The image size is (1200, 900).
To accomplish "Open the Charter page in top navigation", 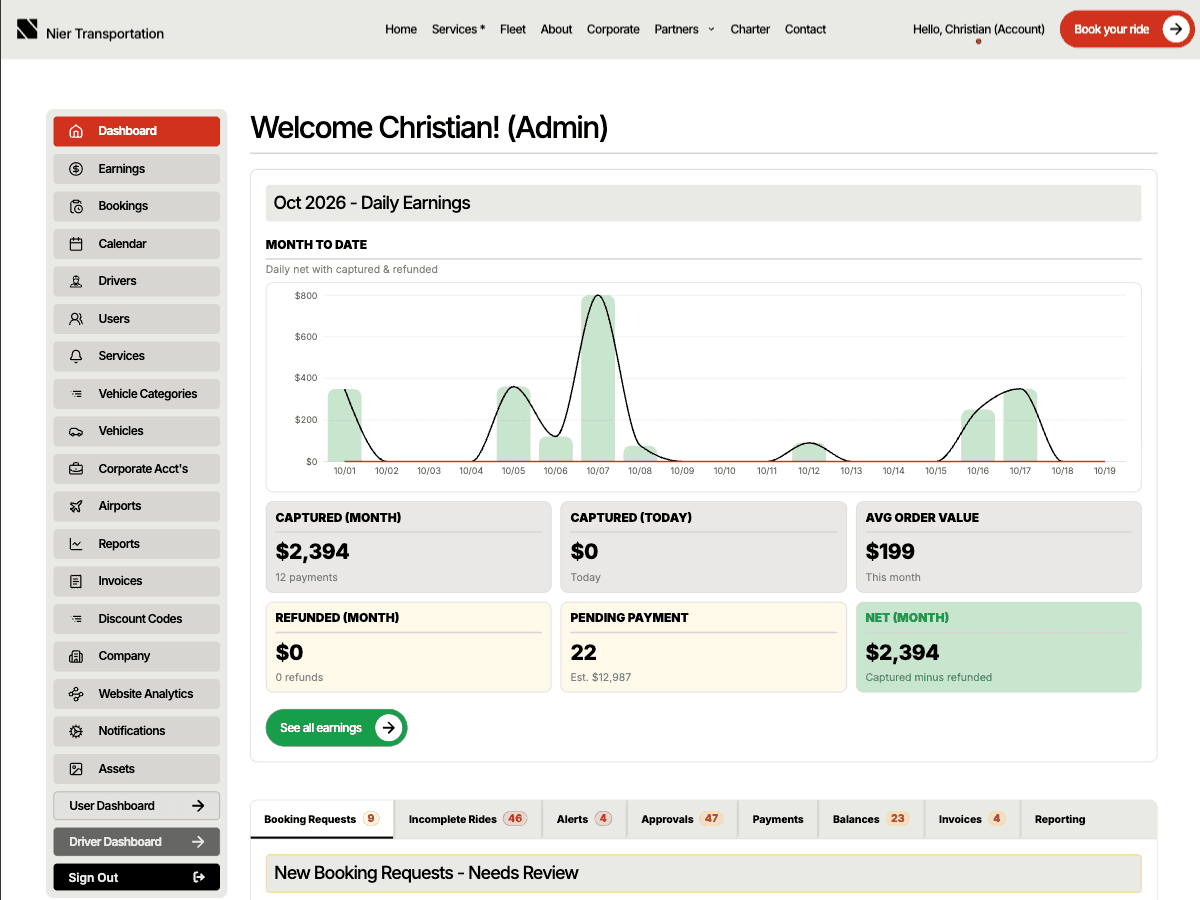I will coord(750,30).
